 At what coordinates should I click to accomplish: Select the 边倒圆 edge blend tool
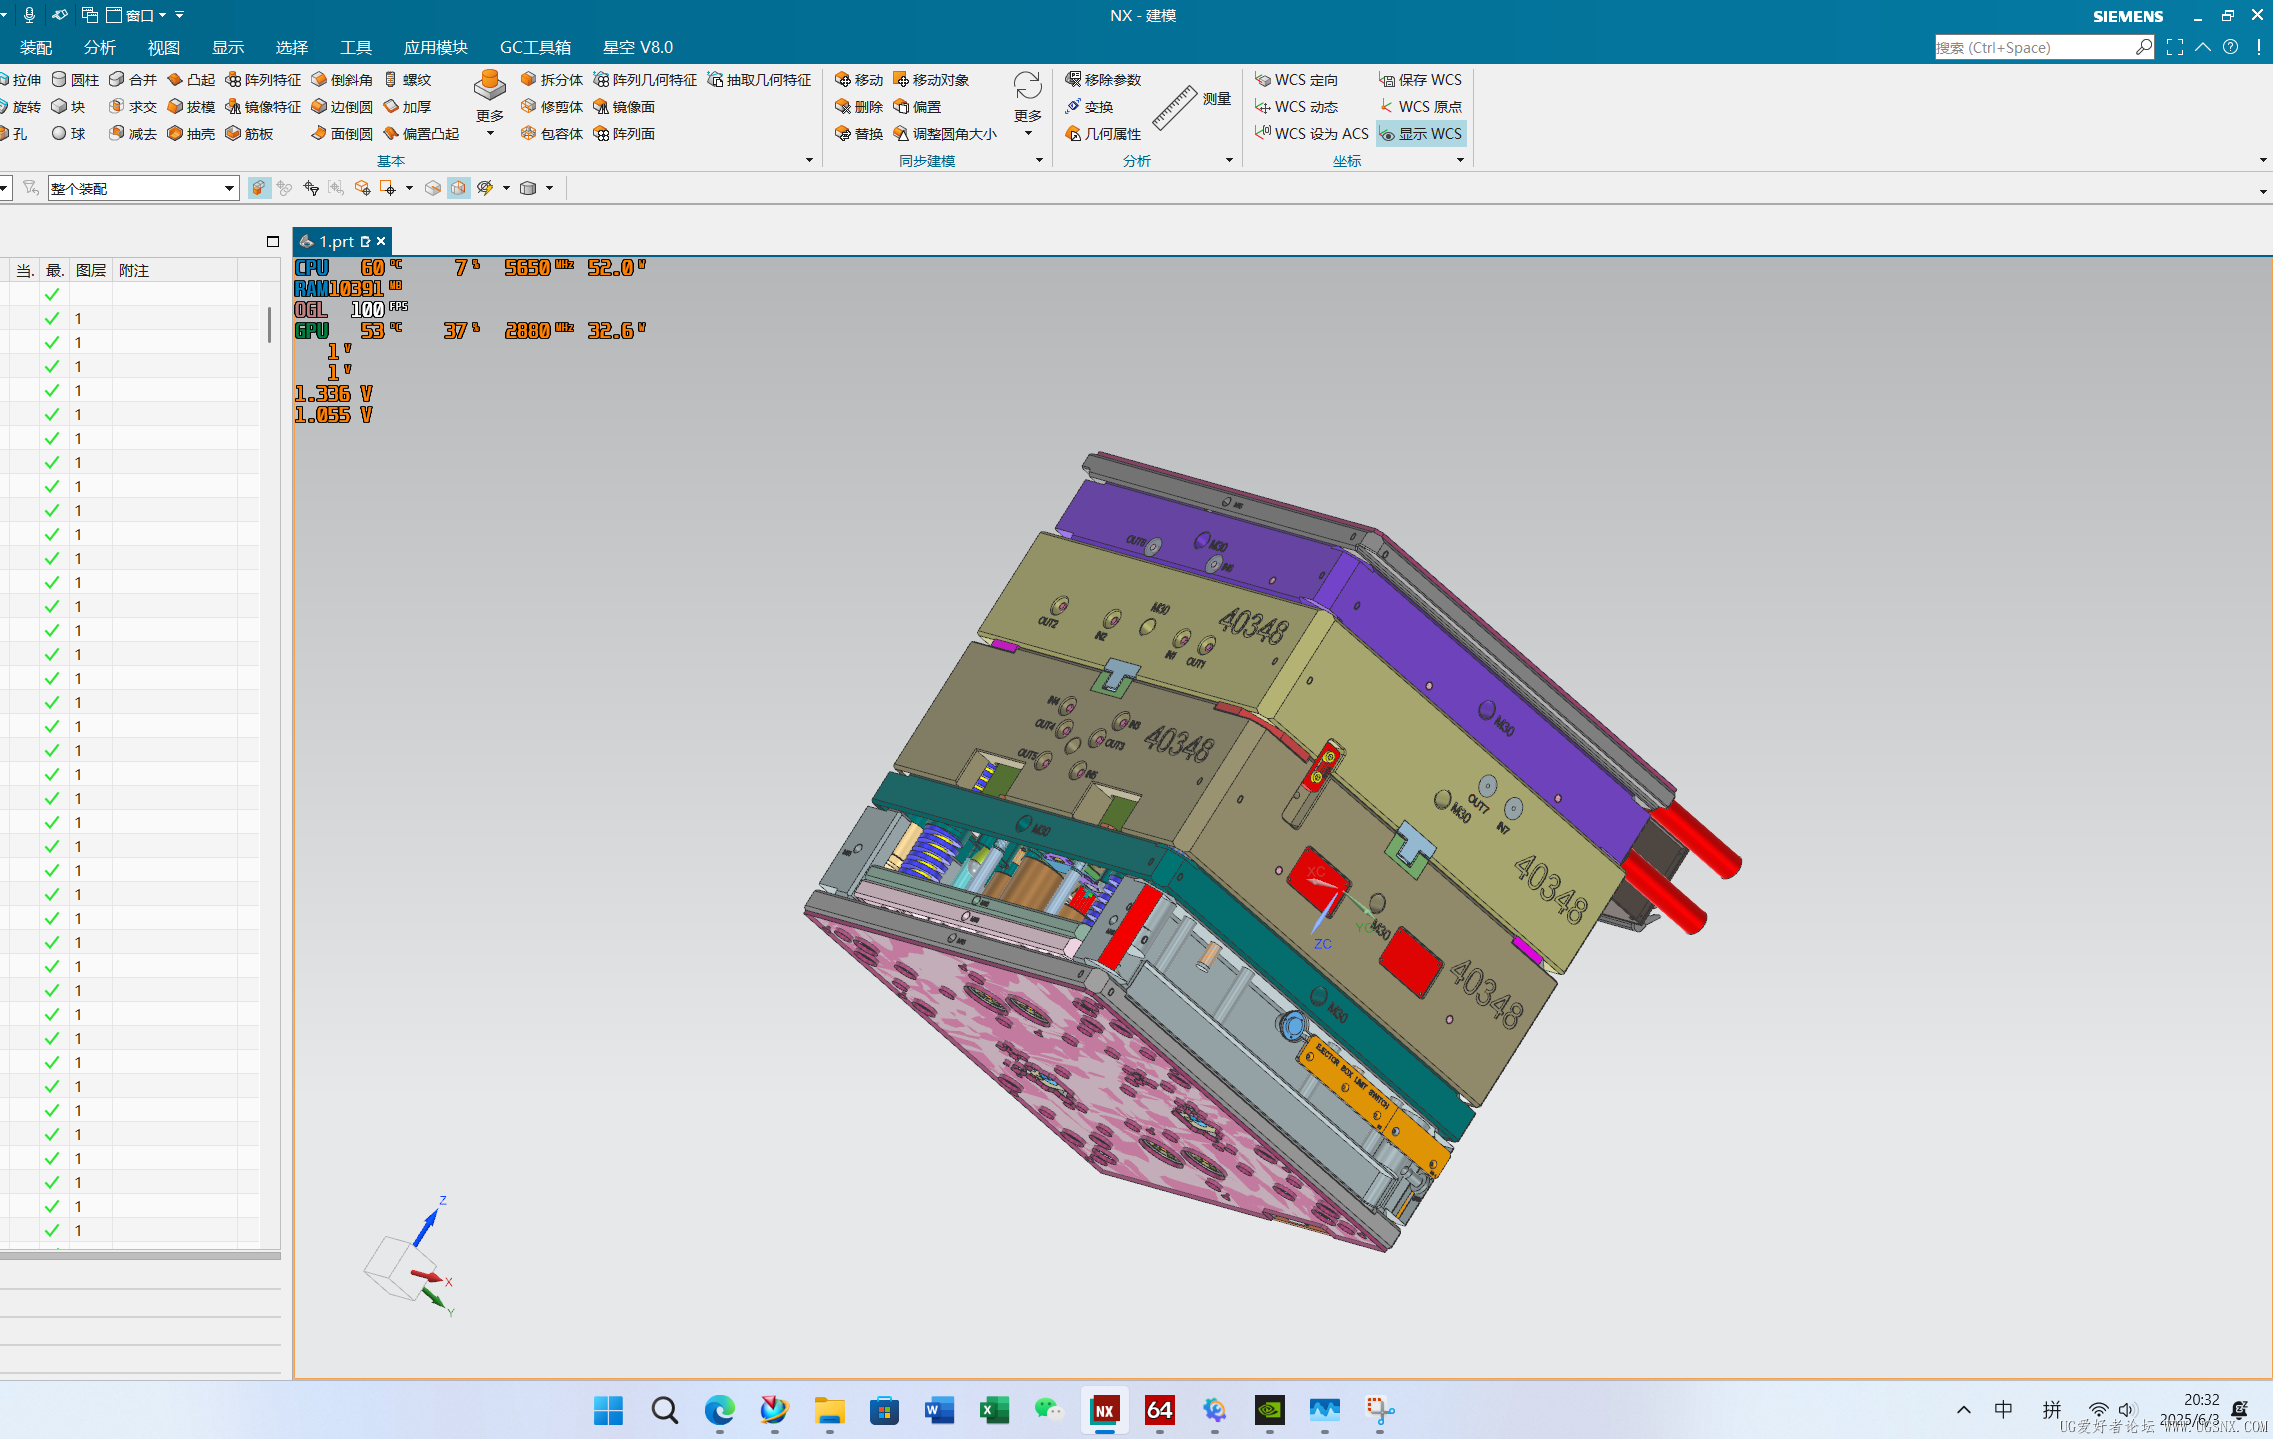[342, 107]
